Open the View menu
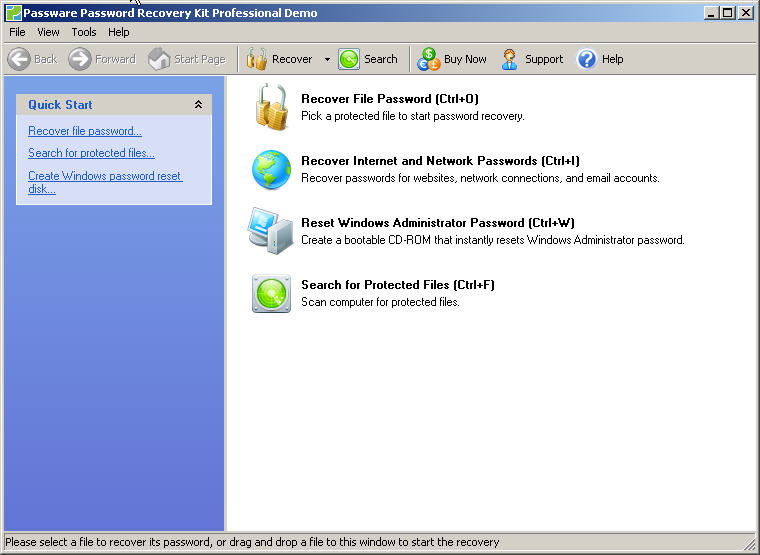This screenshot has height=555, width=760. coord(48,32)
